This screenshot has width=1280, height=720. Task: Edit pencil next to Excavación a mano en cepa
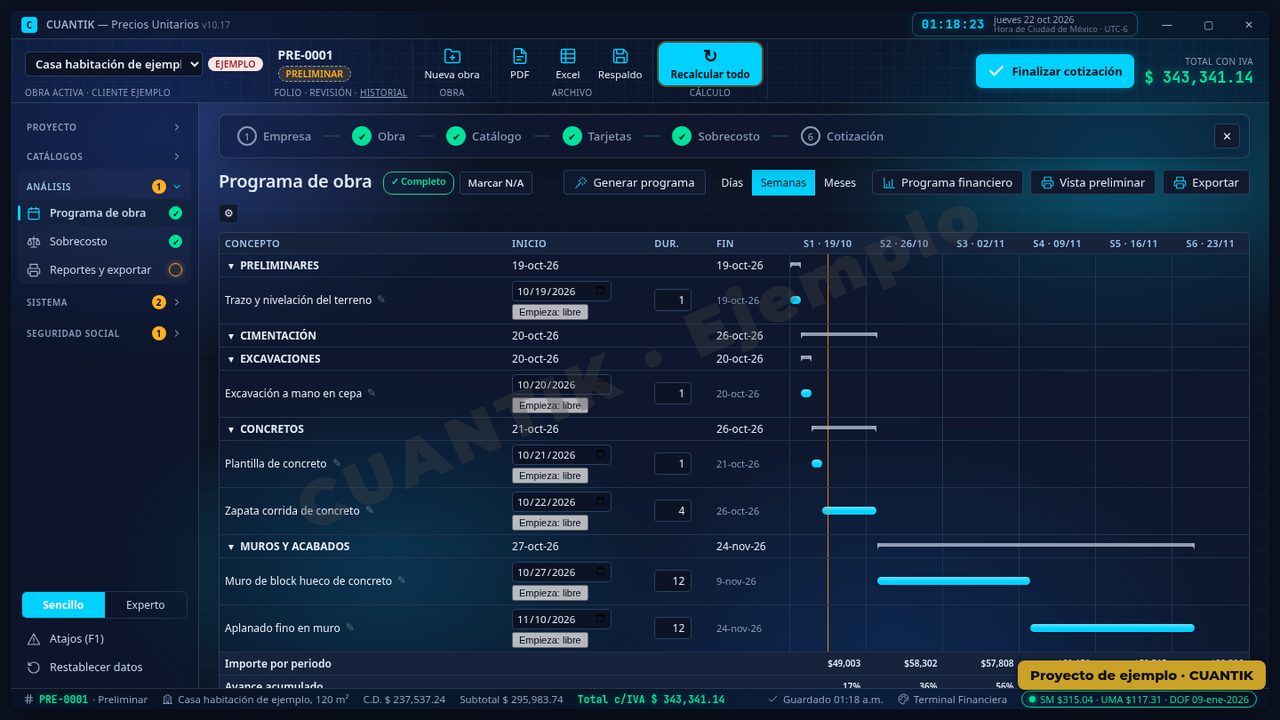[x=372, y=393]
